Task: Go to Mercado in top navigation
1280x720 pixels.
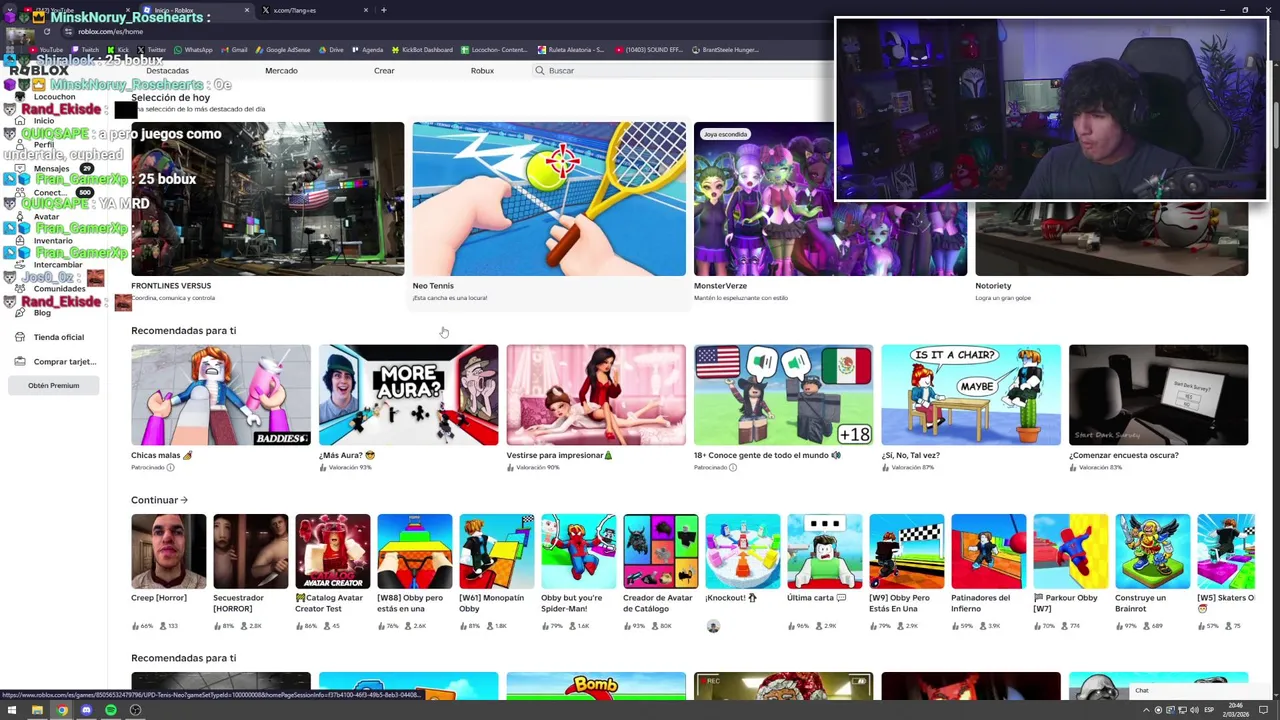Action: (x=281, y=71)
